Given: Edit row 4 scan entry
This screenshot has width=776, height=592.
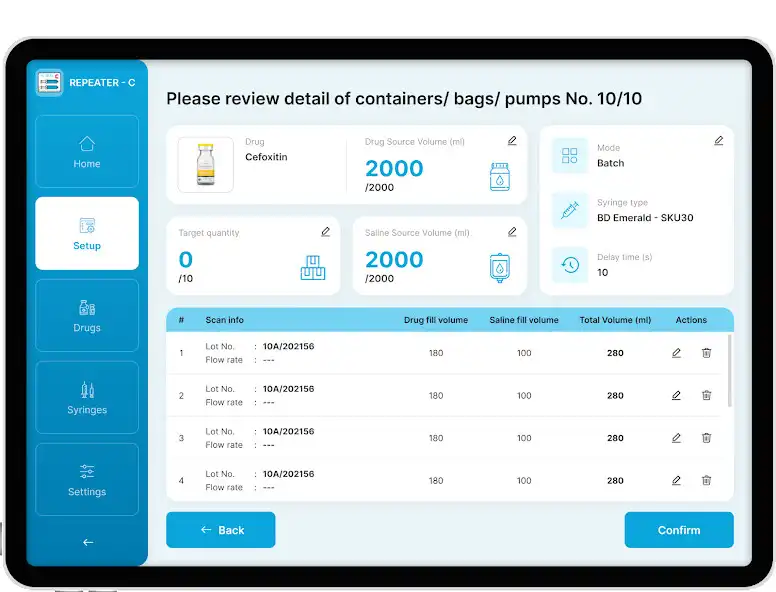Looking at the screenshot, I should coord(676,481).
